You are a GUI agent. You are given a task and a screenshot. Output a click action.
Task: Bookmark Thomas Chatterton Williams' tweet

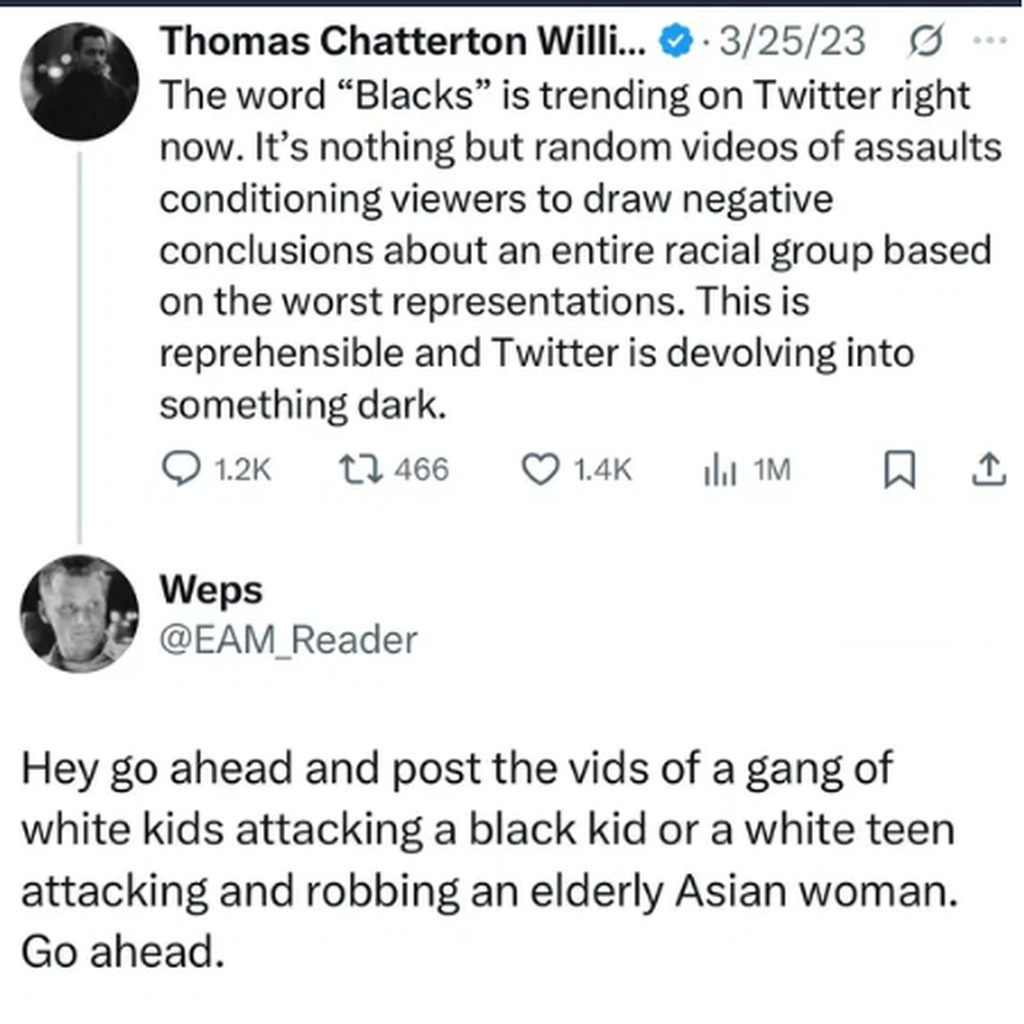pyautogui.click(x=896, y=468)
